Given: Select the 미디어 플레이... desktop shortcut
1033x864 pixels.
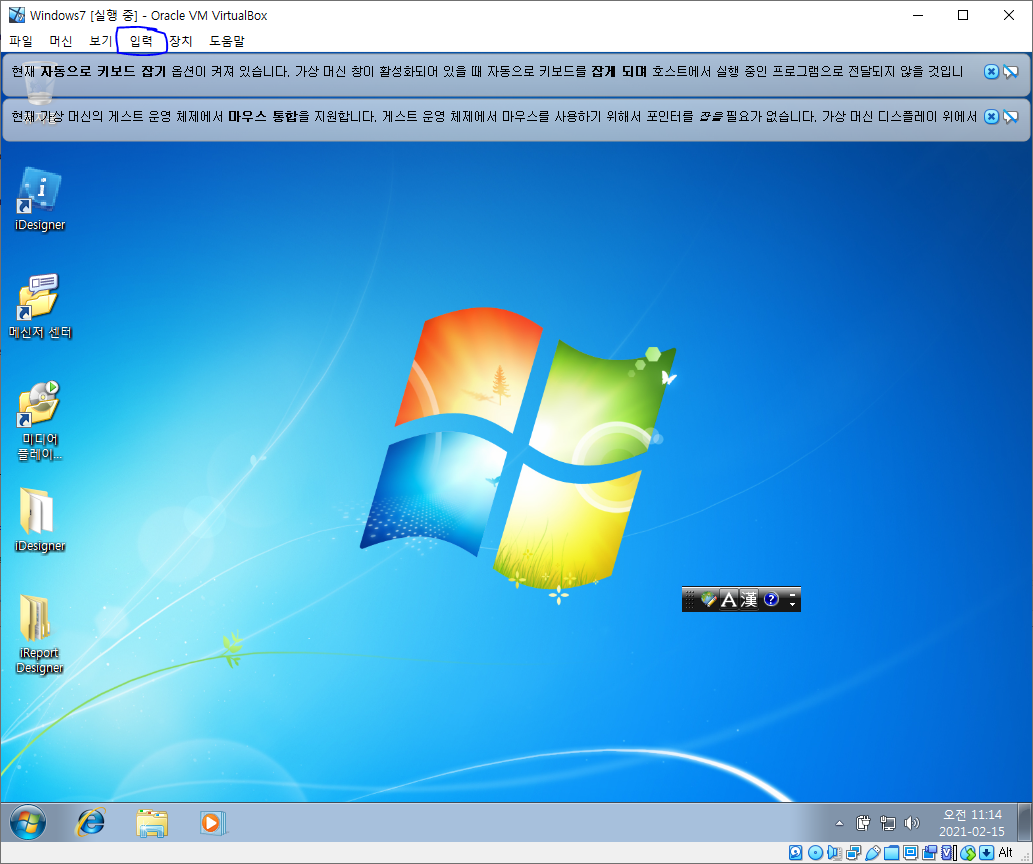Looking at the screenshot, I should coord(40,420).
